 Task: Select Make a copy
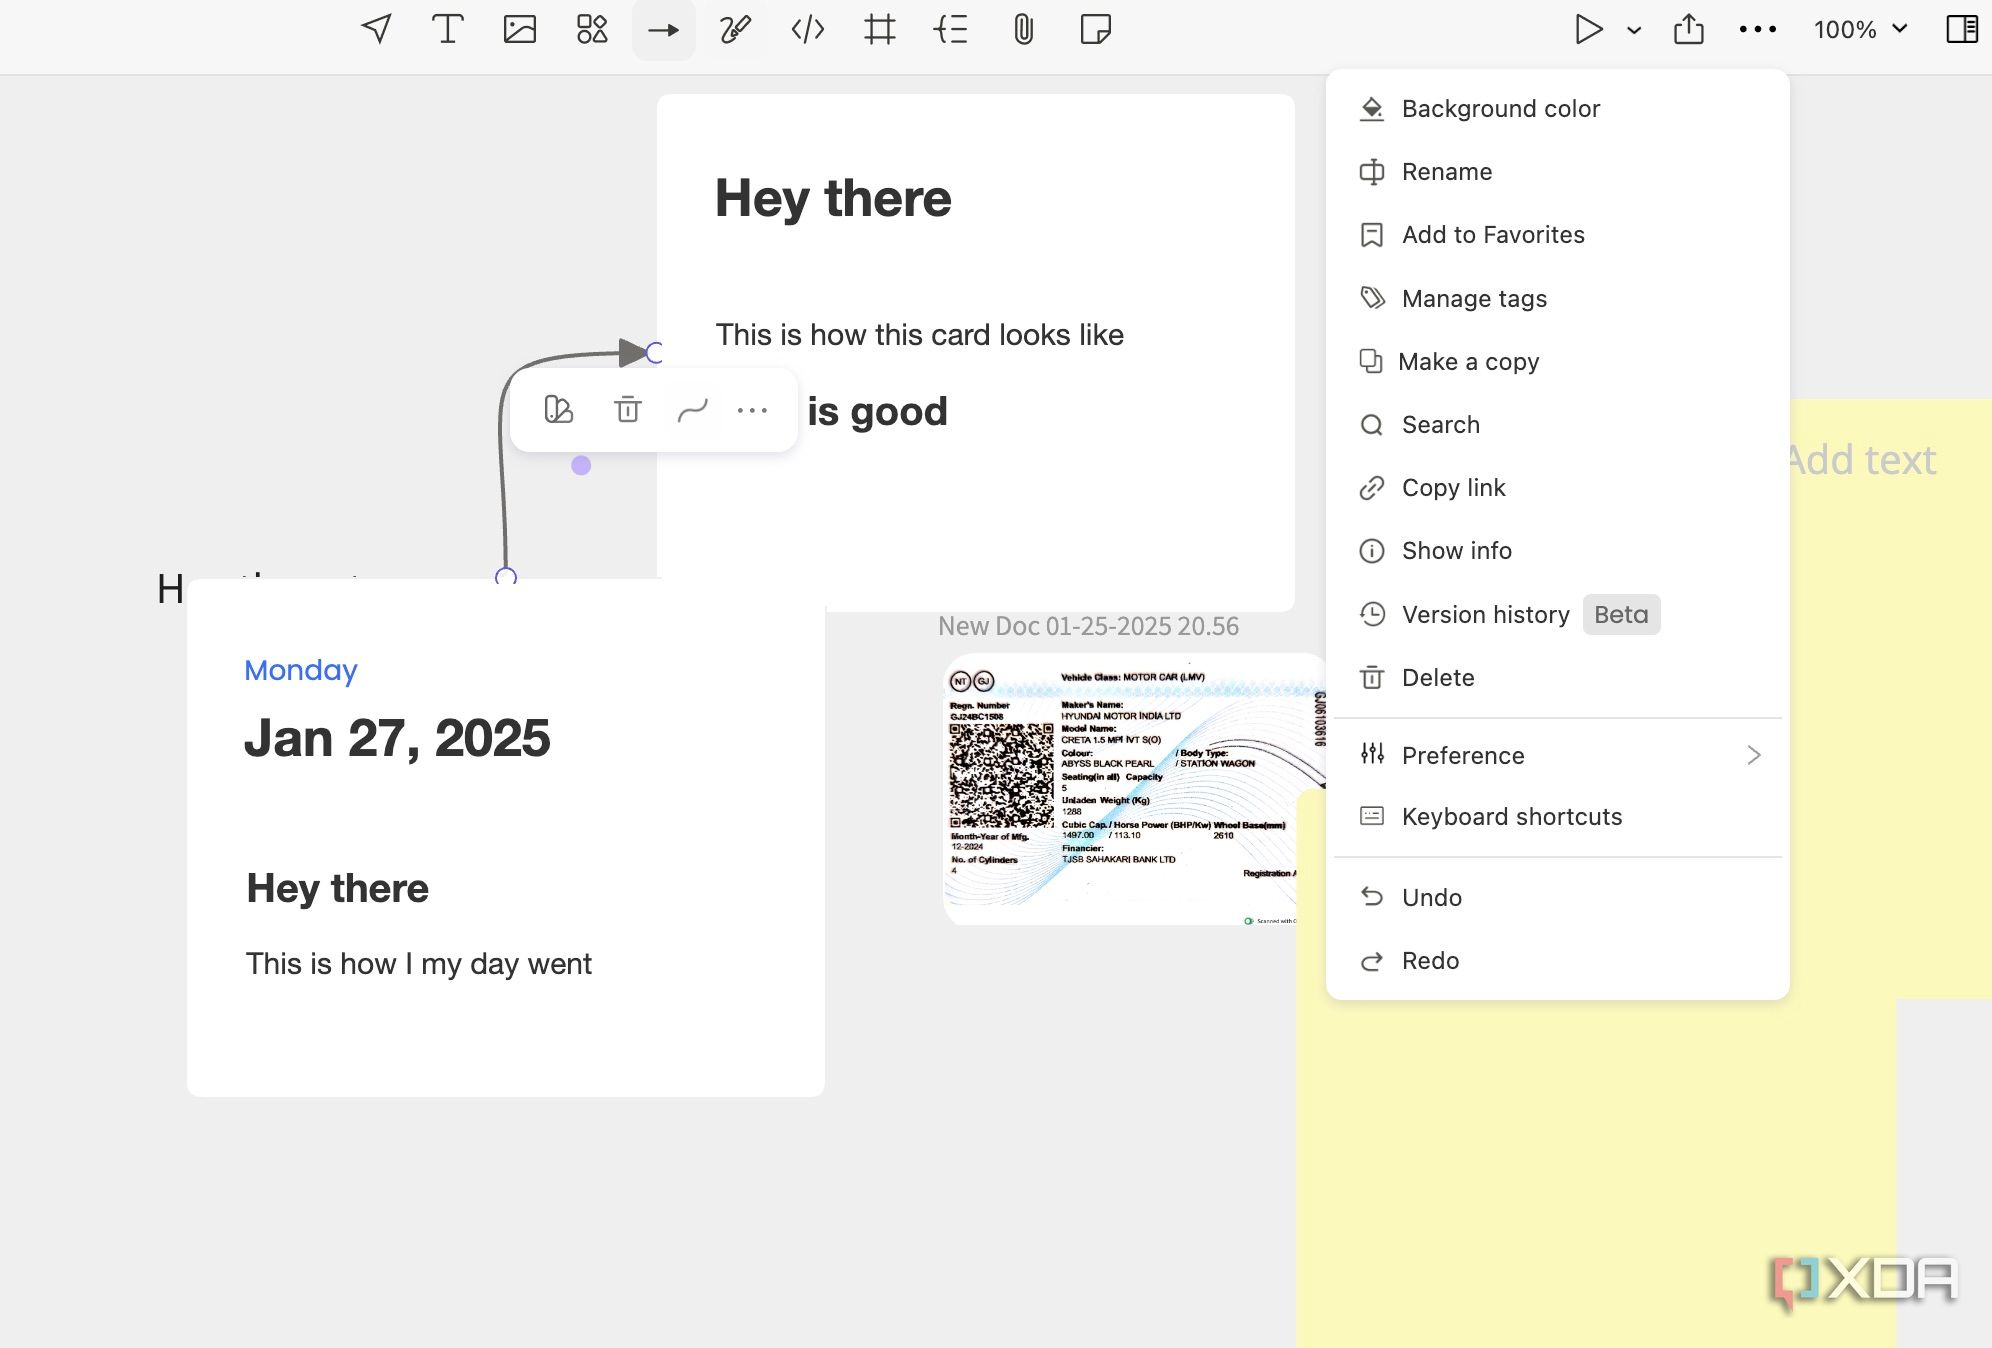(1557, 361)
